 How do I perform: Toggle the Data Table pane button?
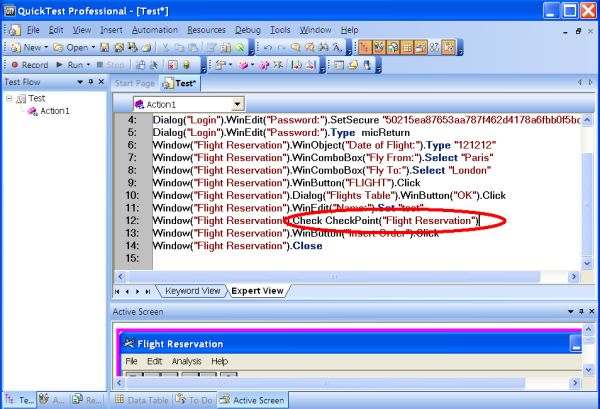pos(407,47)
